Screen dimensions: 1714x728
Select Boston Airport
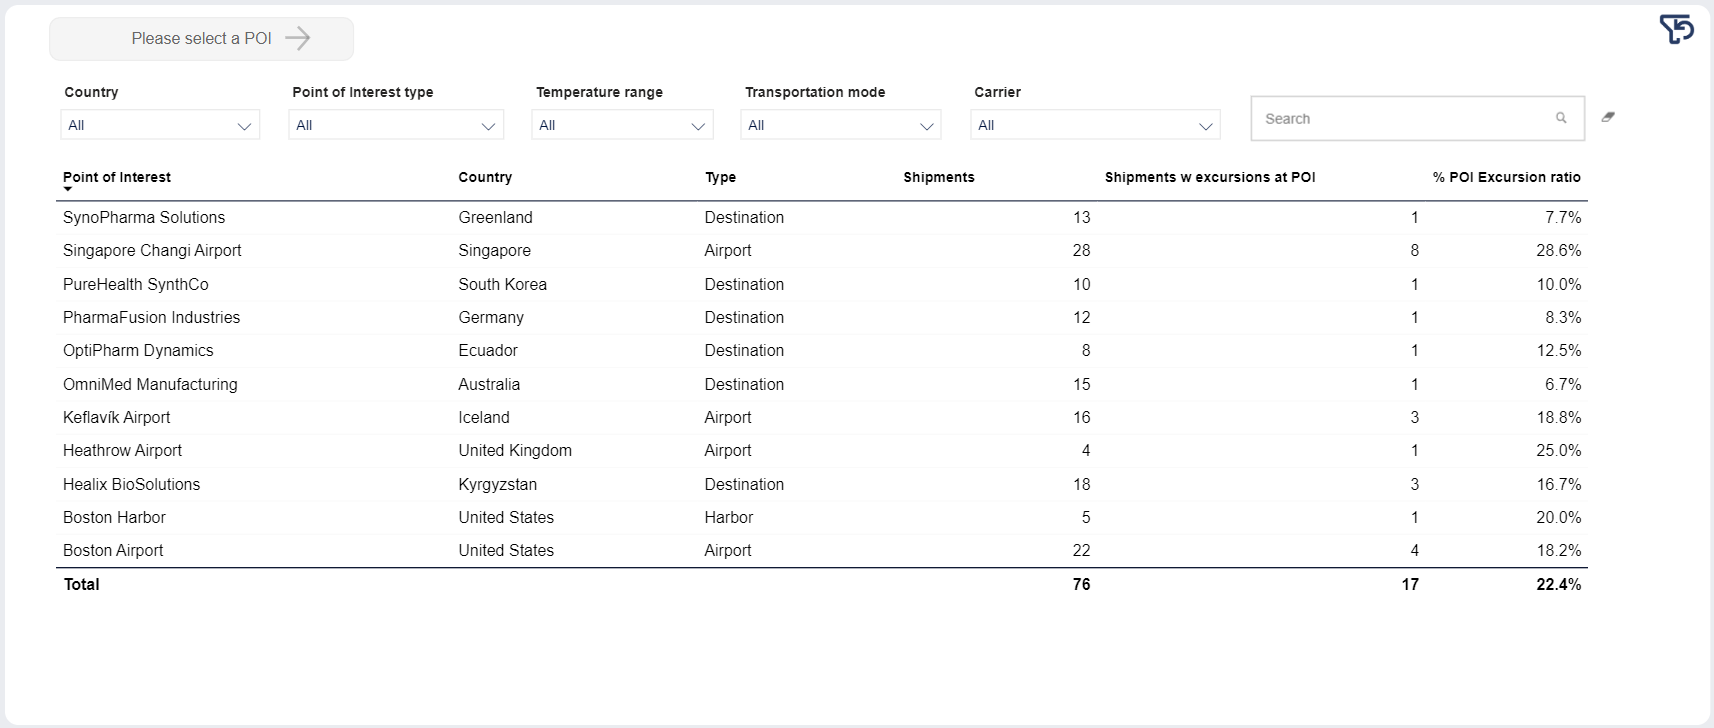tap(113, 550)
